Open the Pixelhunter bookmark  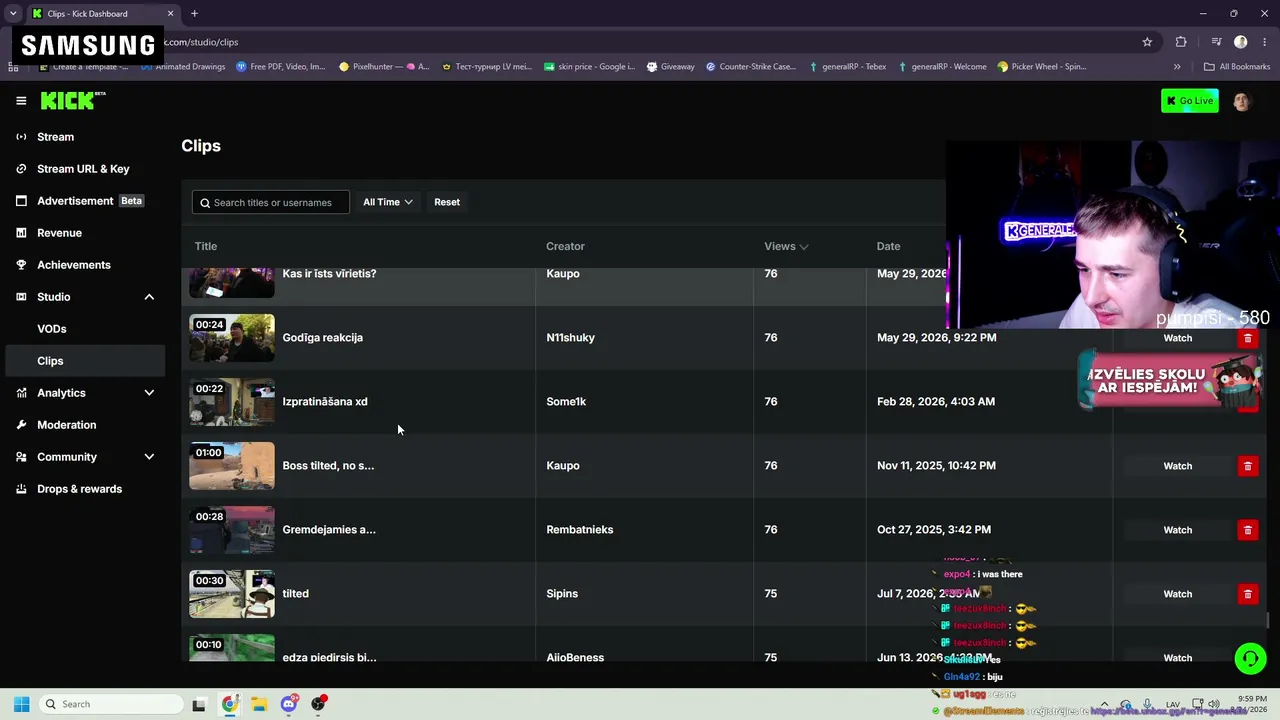click(x=384, y=67)
